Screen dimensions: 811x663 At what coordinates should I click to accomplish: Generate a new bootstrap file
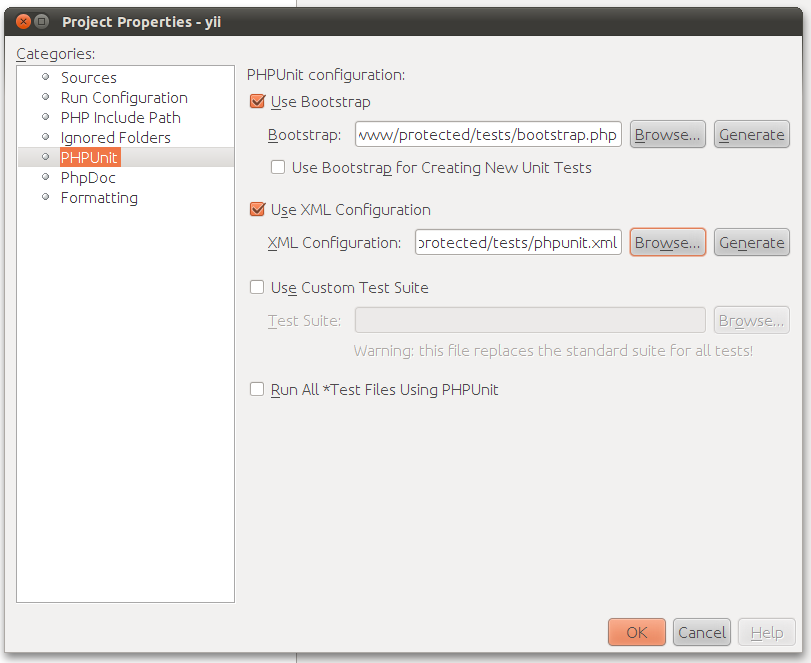pos(751,135)
